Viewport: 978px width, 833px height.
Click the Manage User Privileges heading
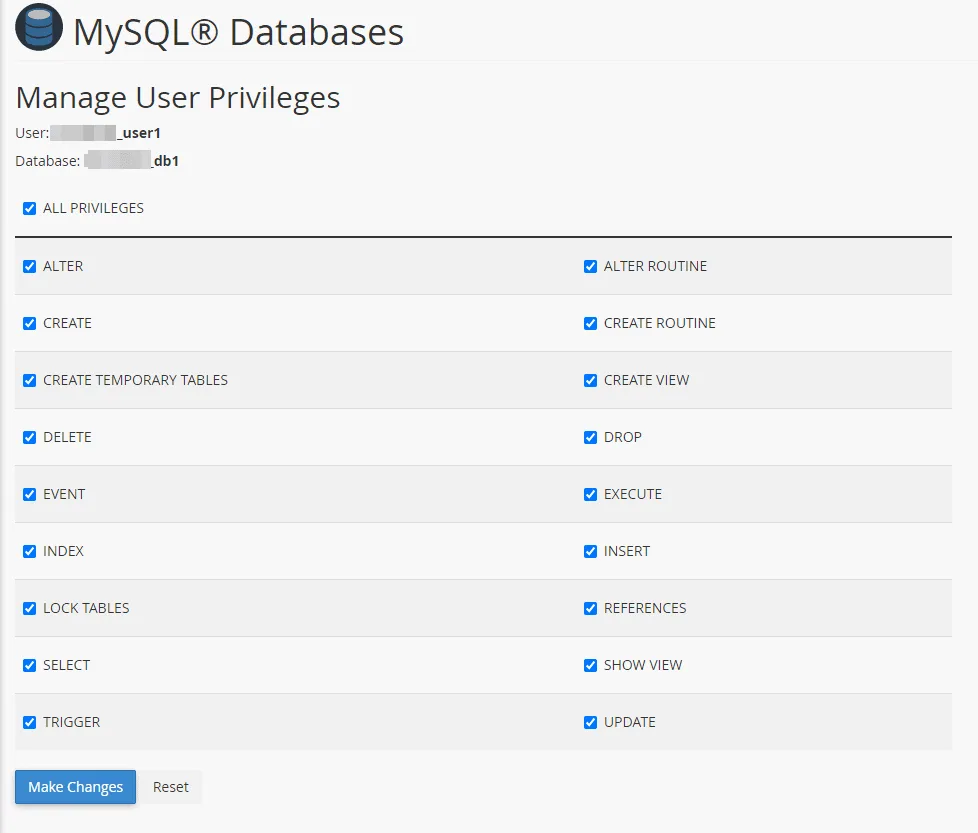(x=178, y=98)
